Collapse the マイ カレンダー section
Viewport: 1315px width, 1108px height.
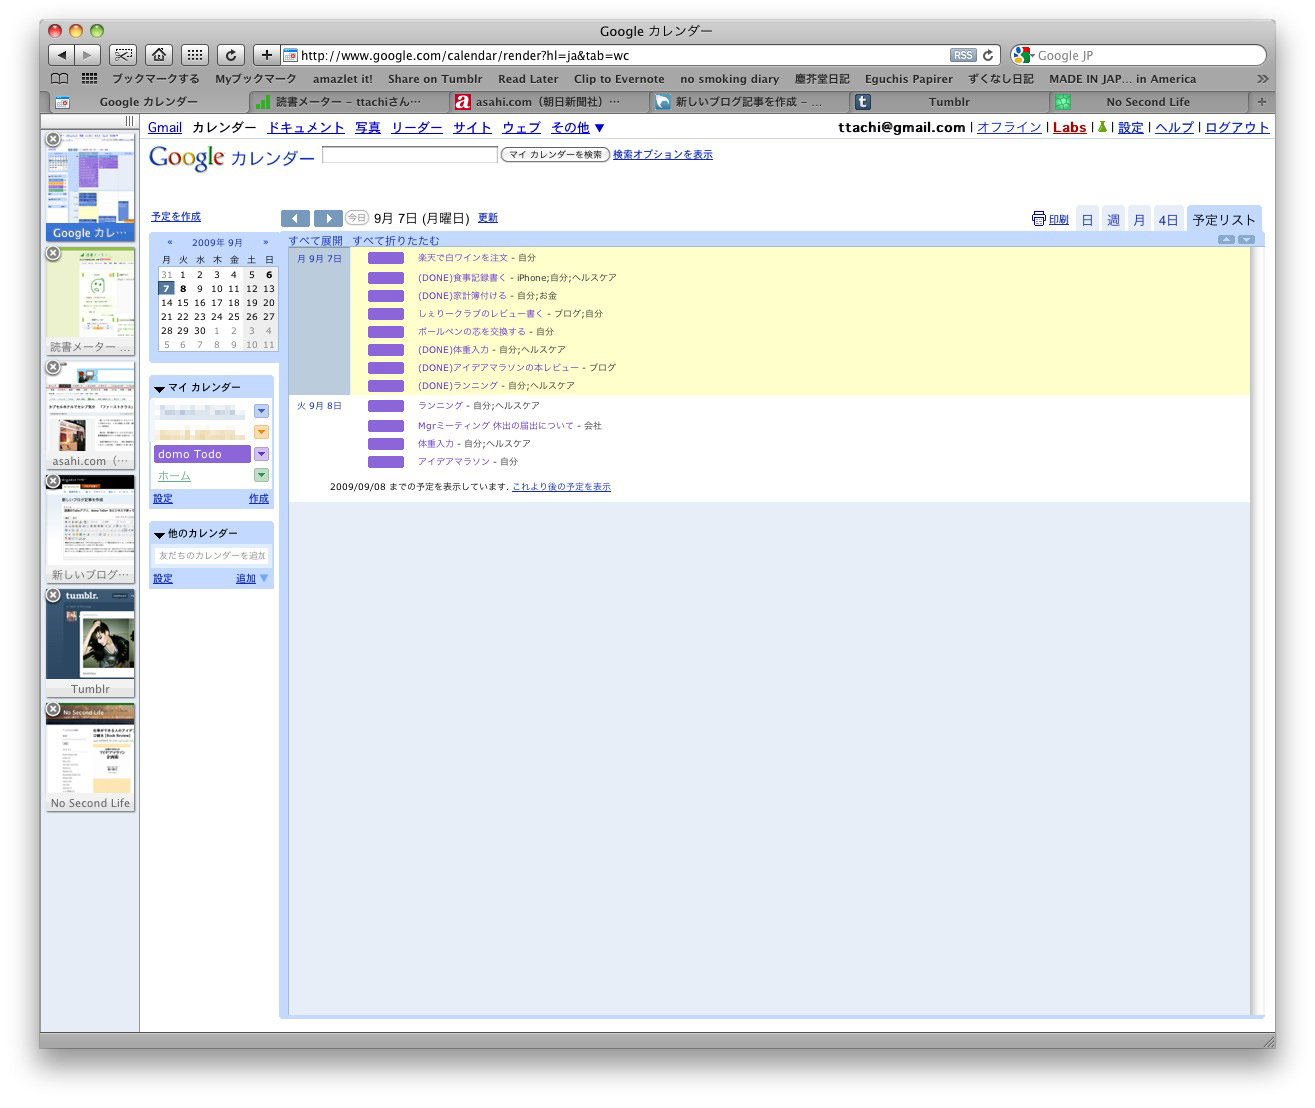(159, 388)
